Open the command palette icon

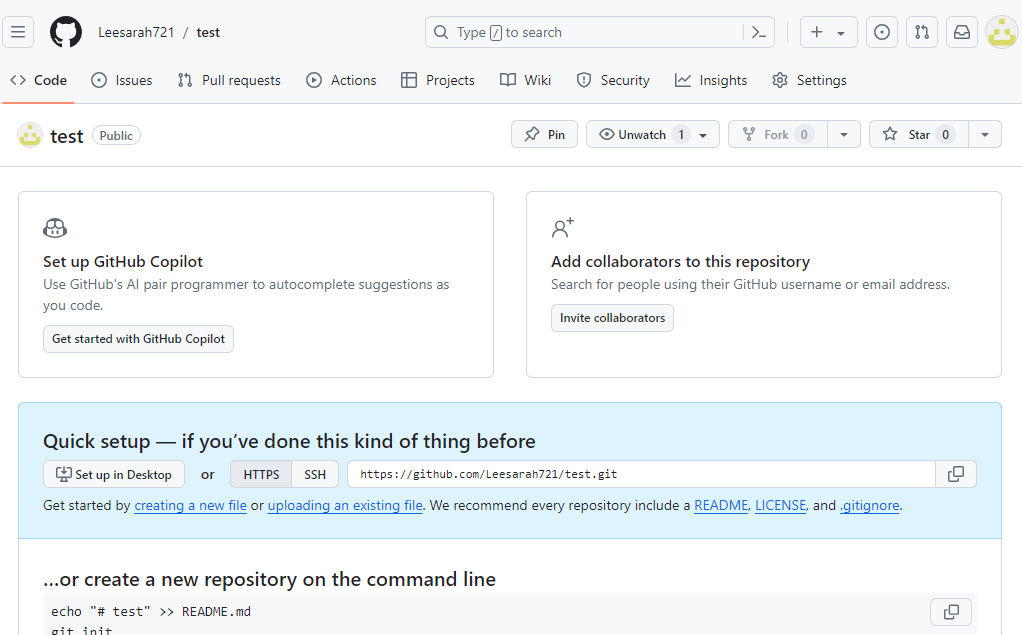pyautogui.click(x=759, y=32)
